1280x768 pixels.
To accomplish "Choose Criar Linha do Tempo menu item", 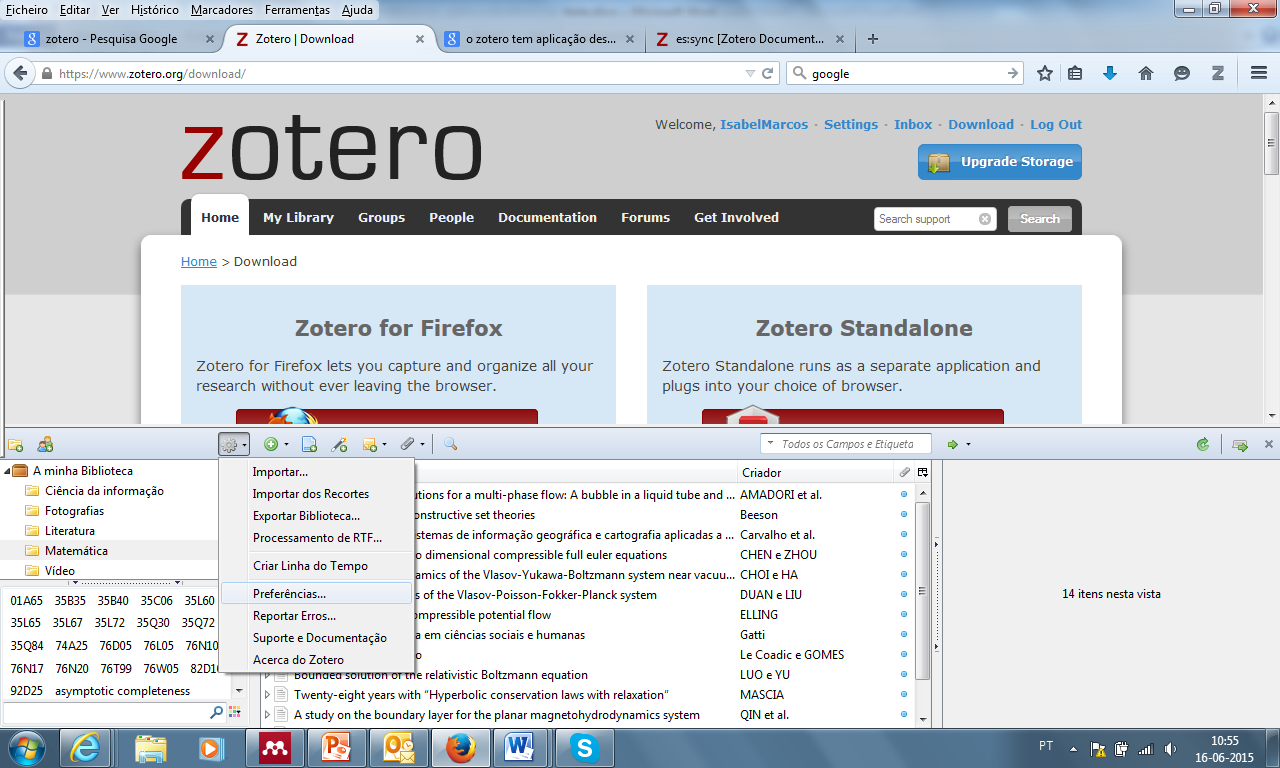I will [x=316, y=566].
